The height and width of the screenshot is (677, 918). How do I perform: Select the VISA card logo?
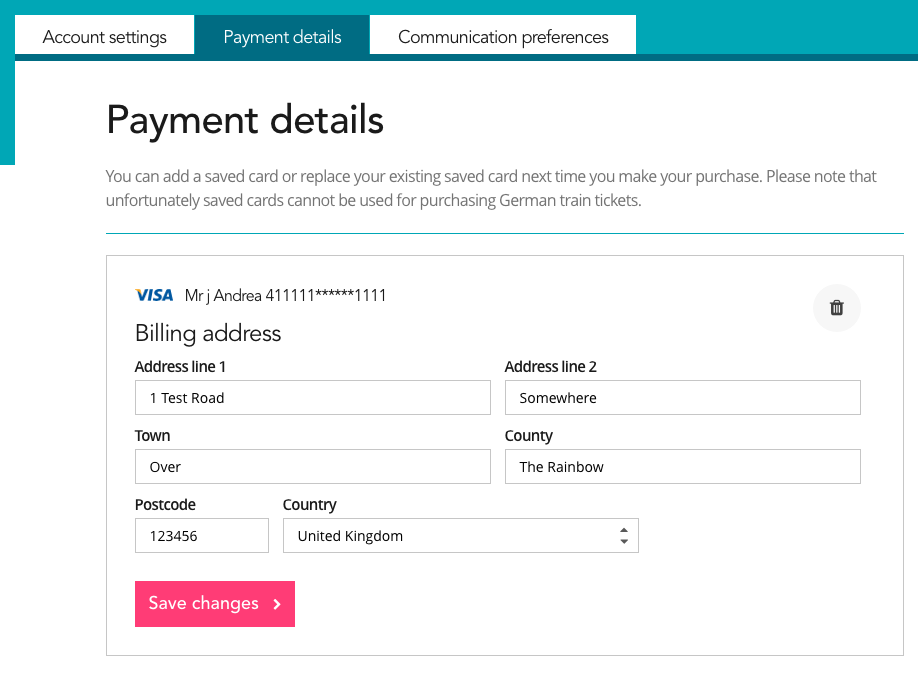154,294
